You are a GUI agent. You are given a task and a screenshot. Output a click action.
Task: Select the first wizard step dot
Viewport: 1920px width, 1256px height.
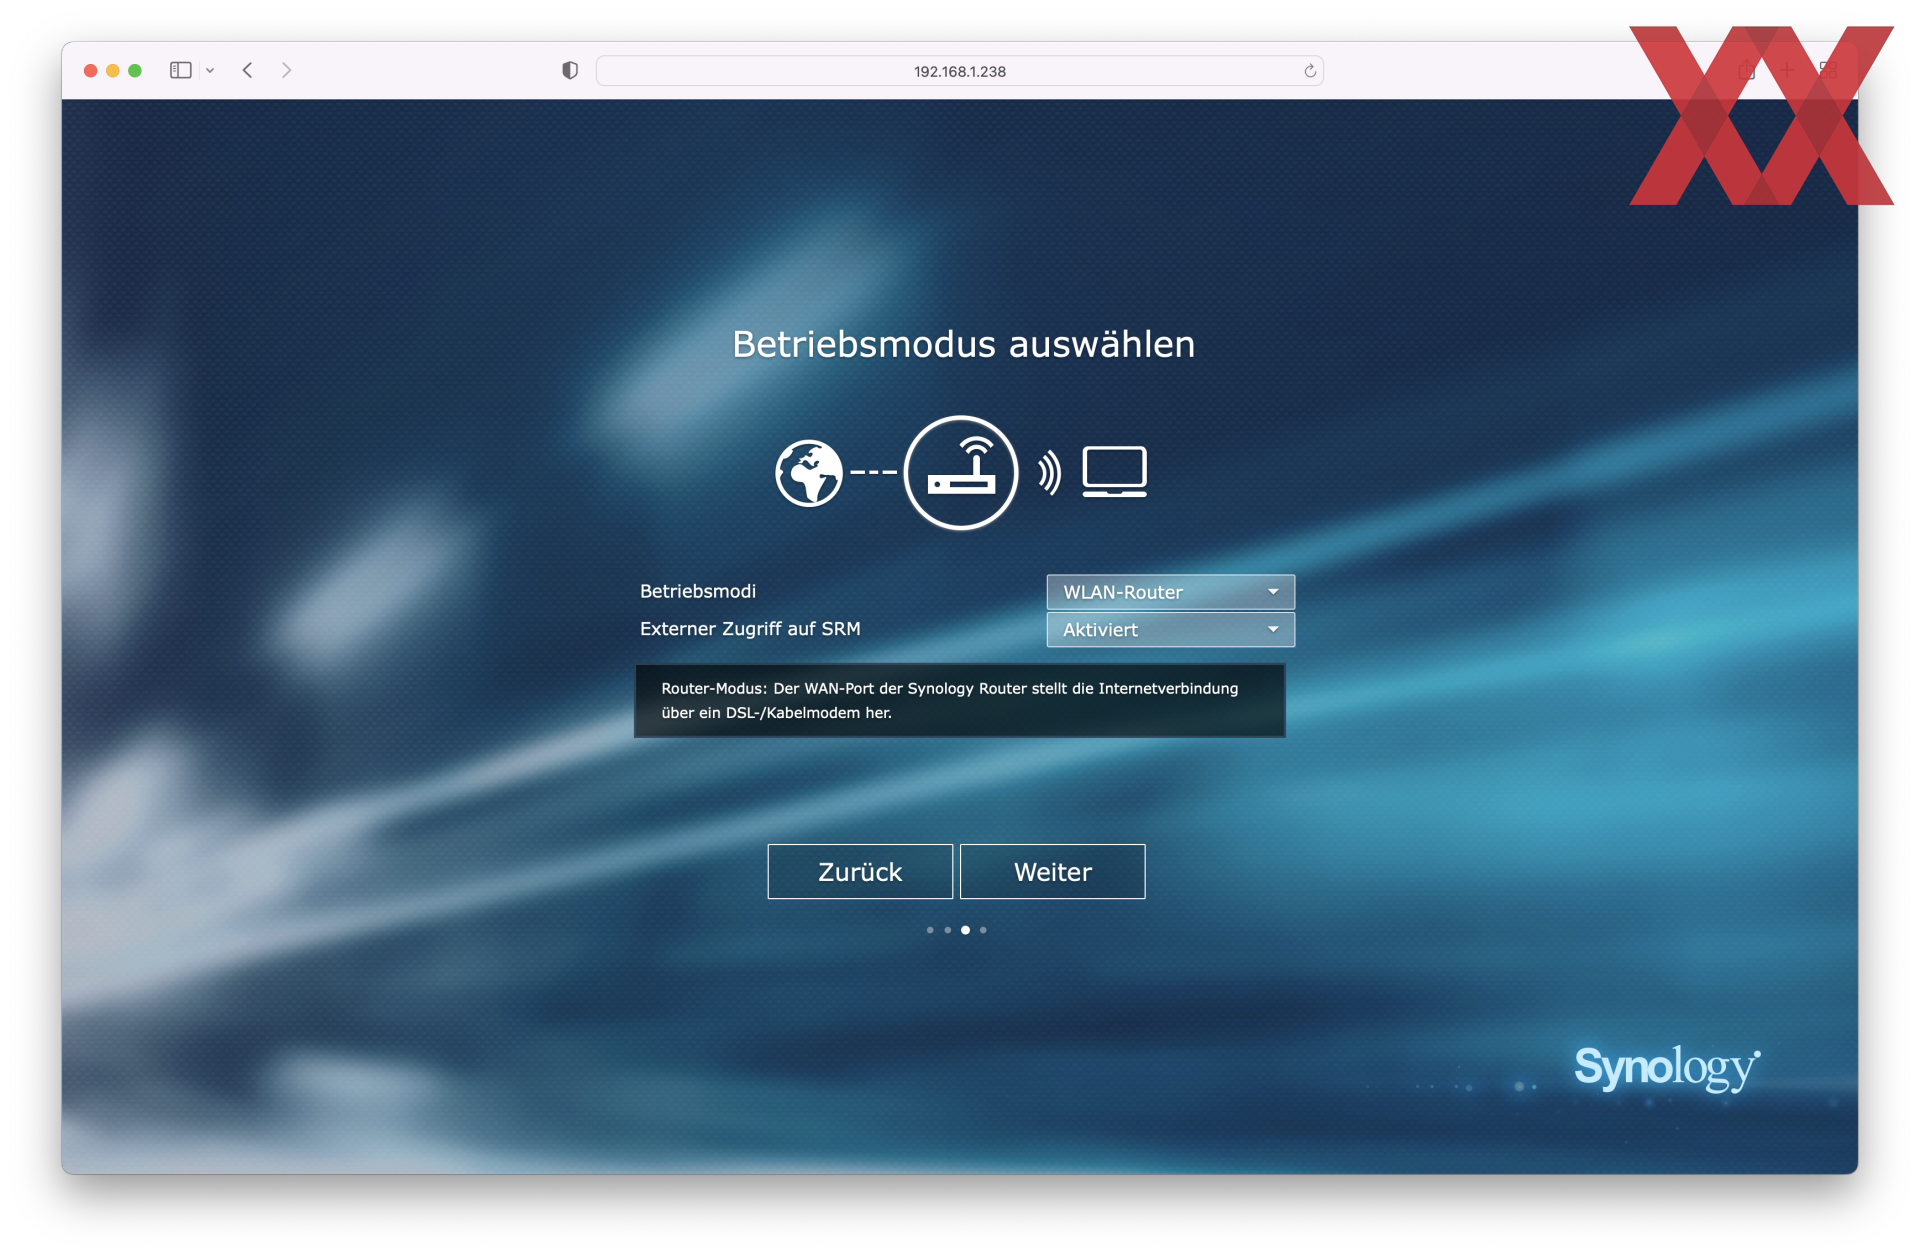(x=930, y=930)
